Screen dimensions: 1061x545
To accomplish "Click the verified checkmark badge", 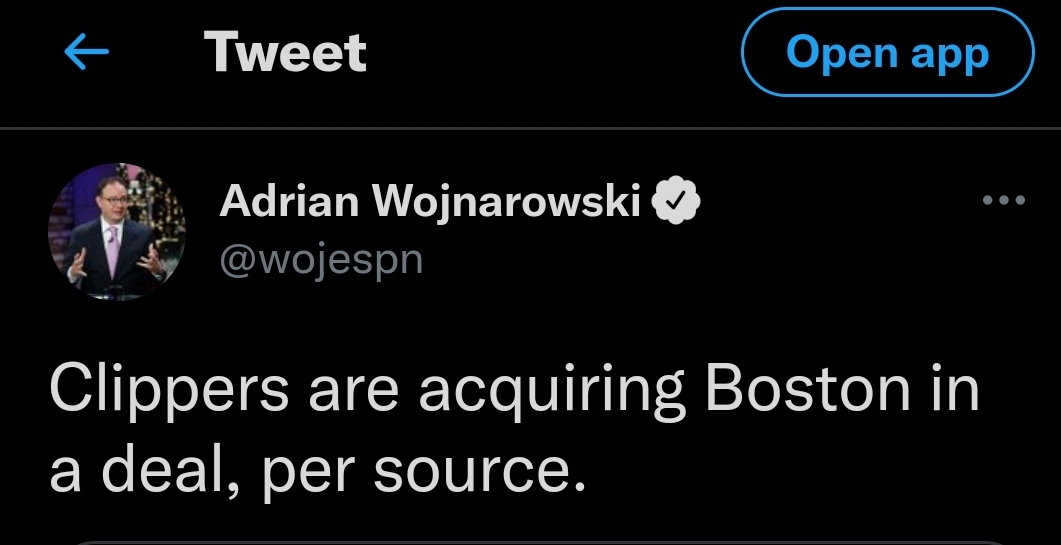I will pos(676,203).
